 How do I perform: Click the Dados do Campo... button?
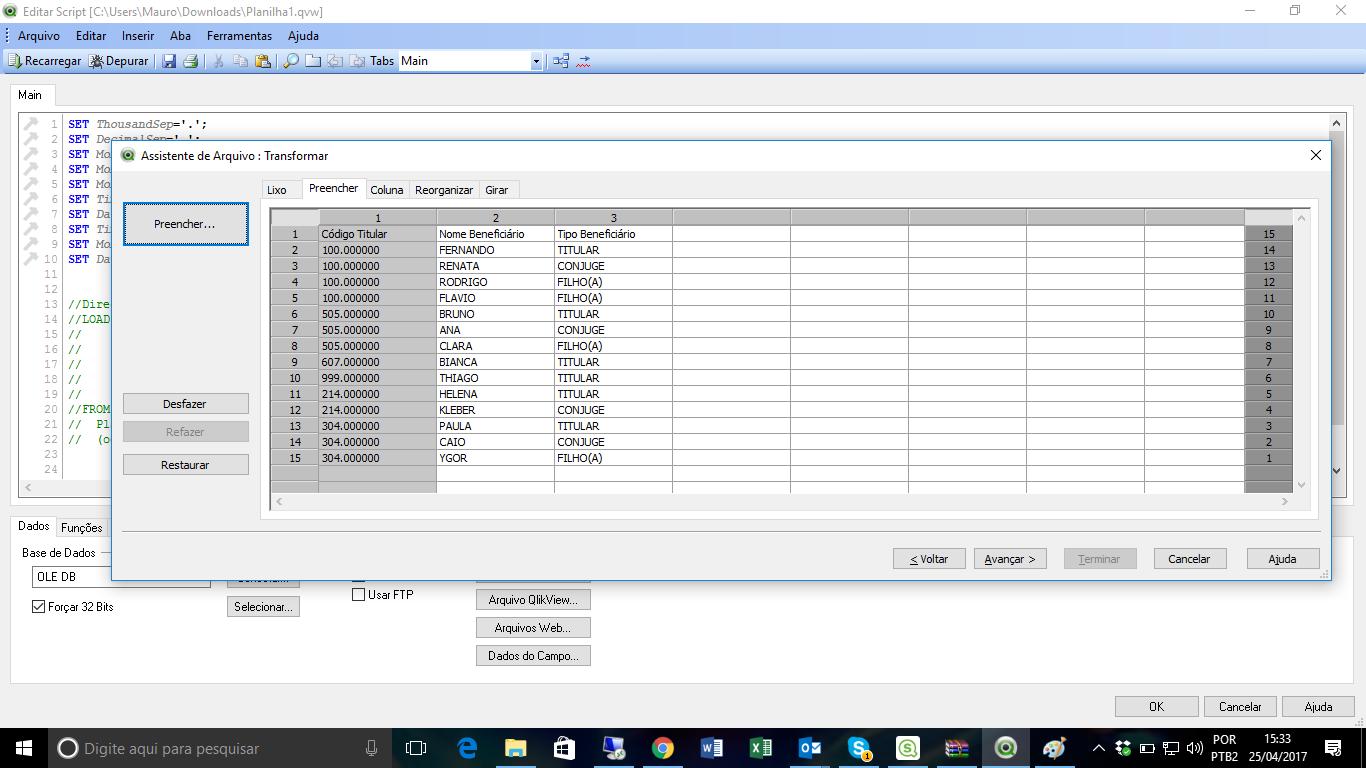(533, 656)
